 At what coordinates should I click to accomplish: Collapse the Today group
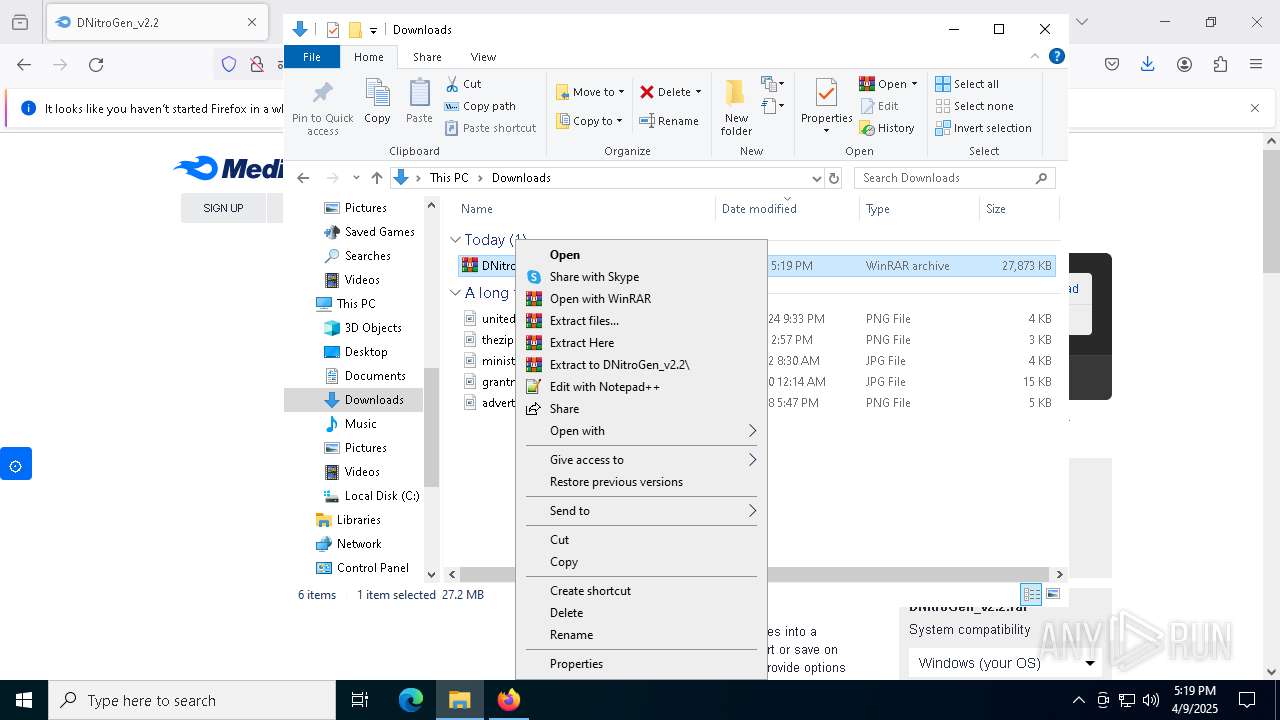click(455, 240)
